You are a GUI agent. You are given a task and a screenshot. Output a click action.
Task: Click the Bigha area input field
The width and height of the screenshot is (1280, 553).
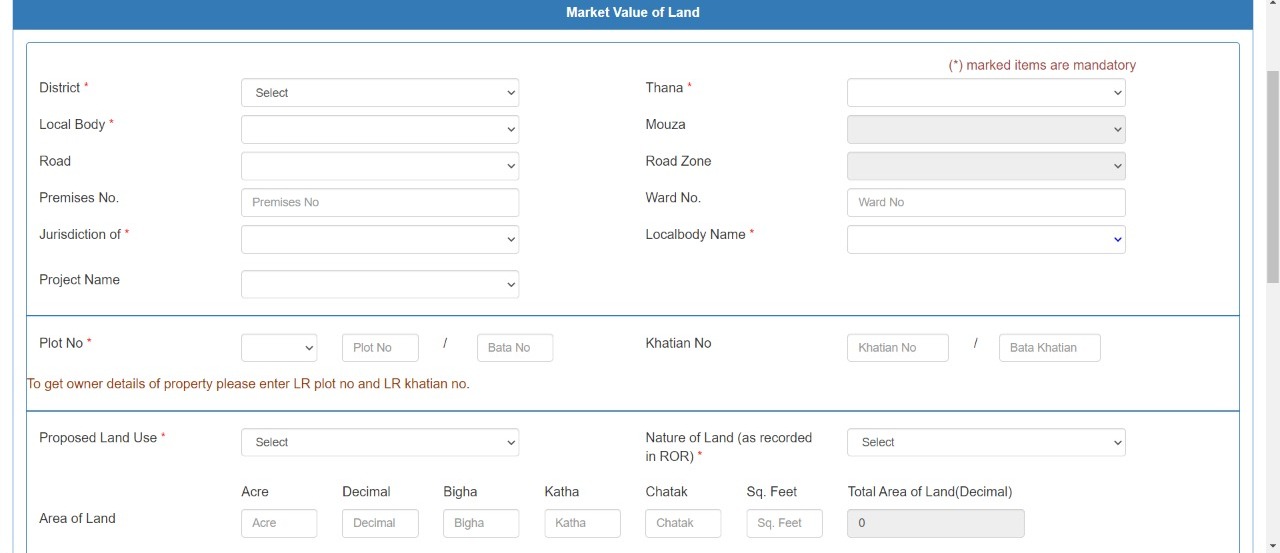pyautogui.click(x=481, y=523)
